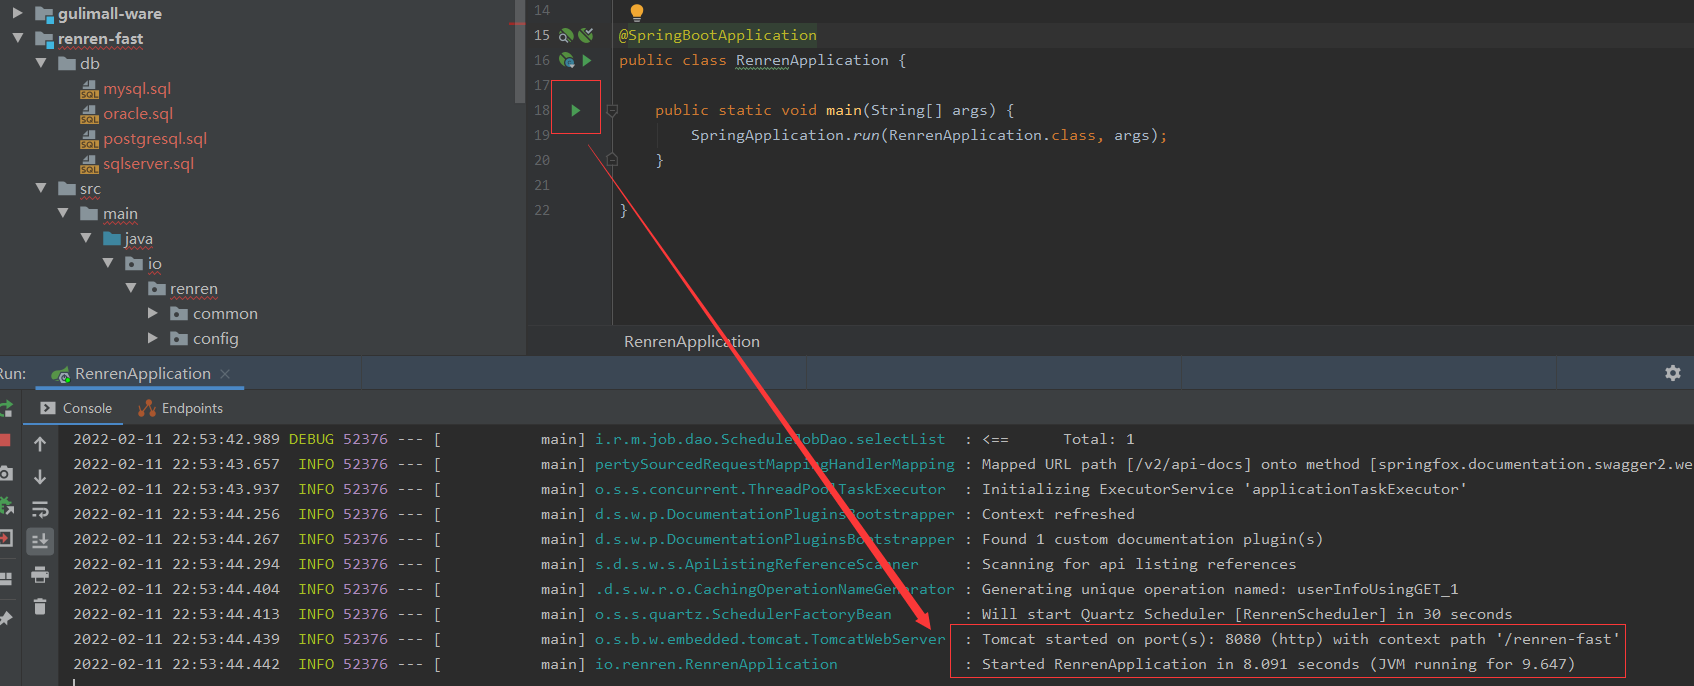Click fold end marker at line 20
The height and width of the screenshot is (686, 1694).
click(612, 160)
